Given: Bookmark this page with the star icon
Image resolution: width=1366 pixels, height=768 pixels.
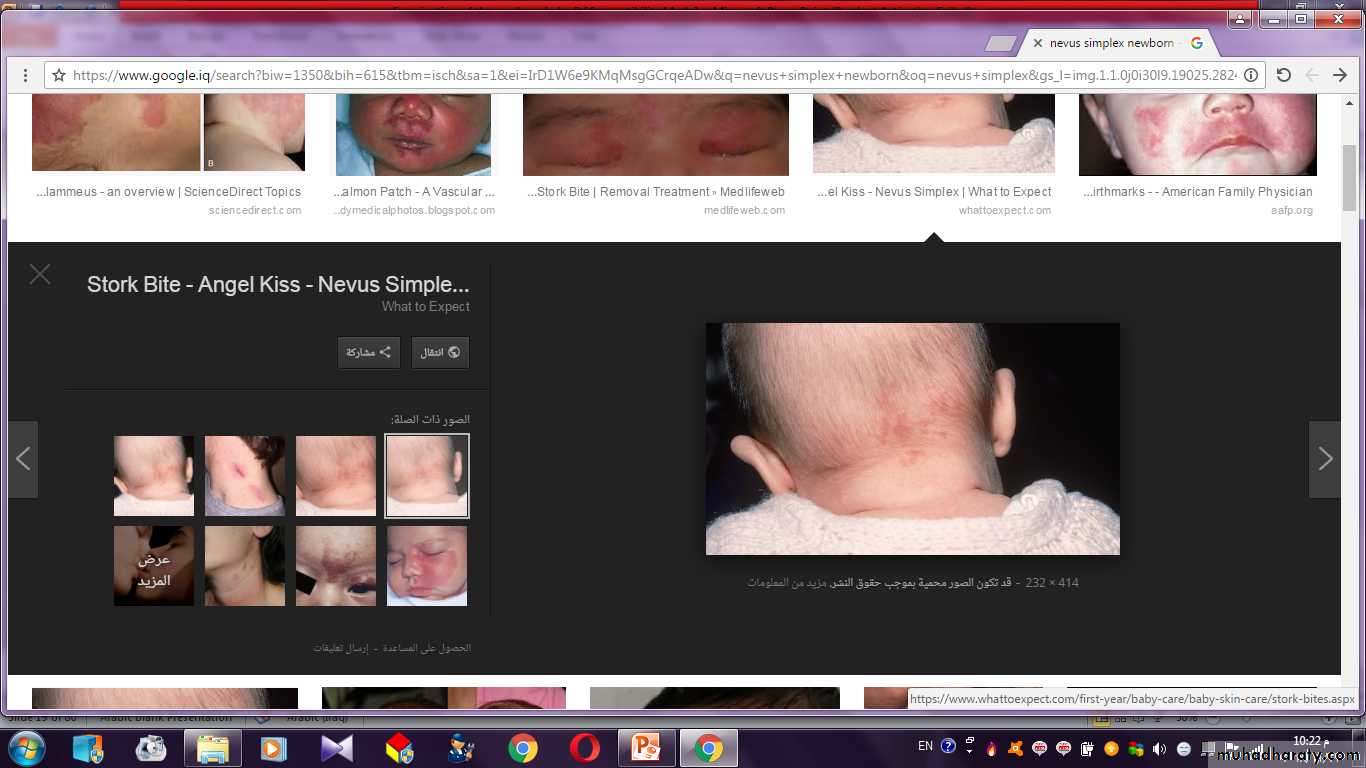Looking at the screenshot, I should 59,75.
